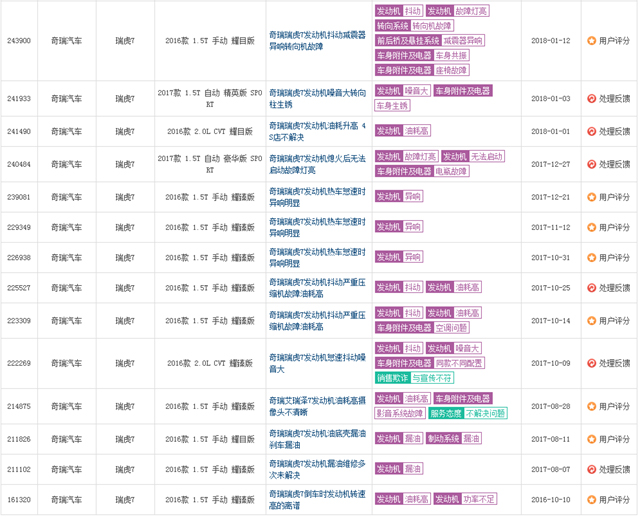This screenshot has height=517, width=640.
Task: Click the red feedback icon in row 241933
Action: 591,98
